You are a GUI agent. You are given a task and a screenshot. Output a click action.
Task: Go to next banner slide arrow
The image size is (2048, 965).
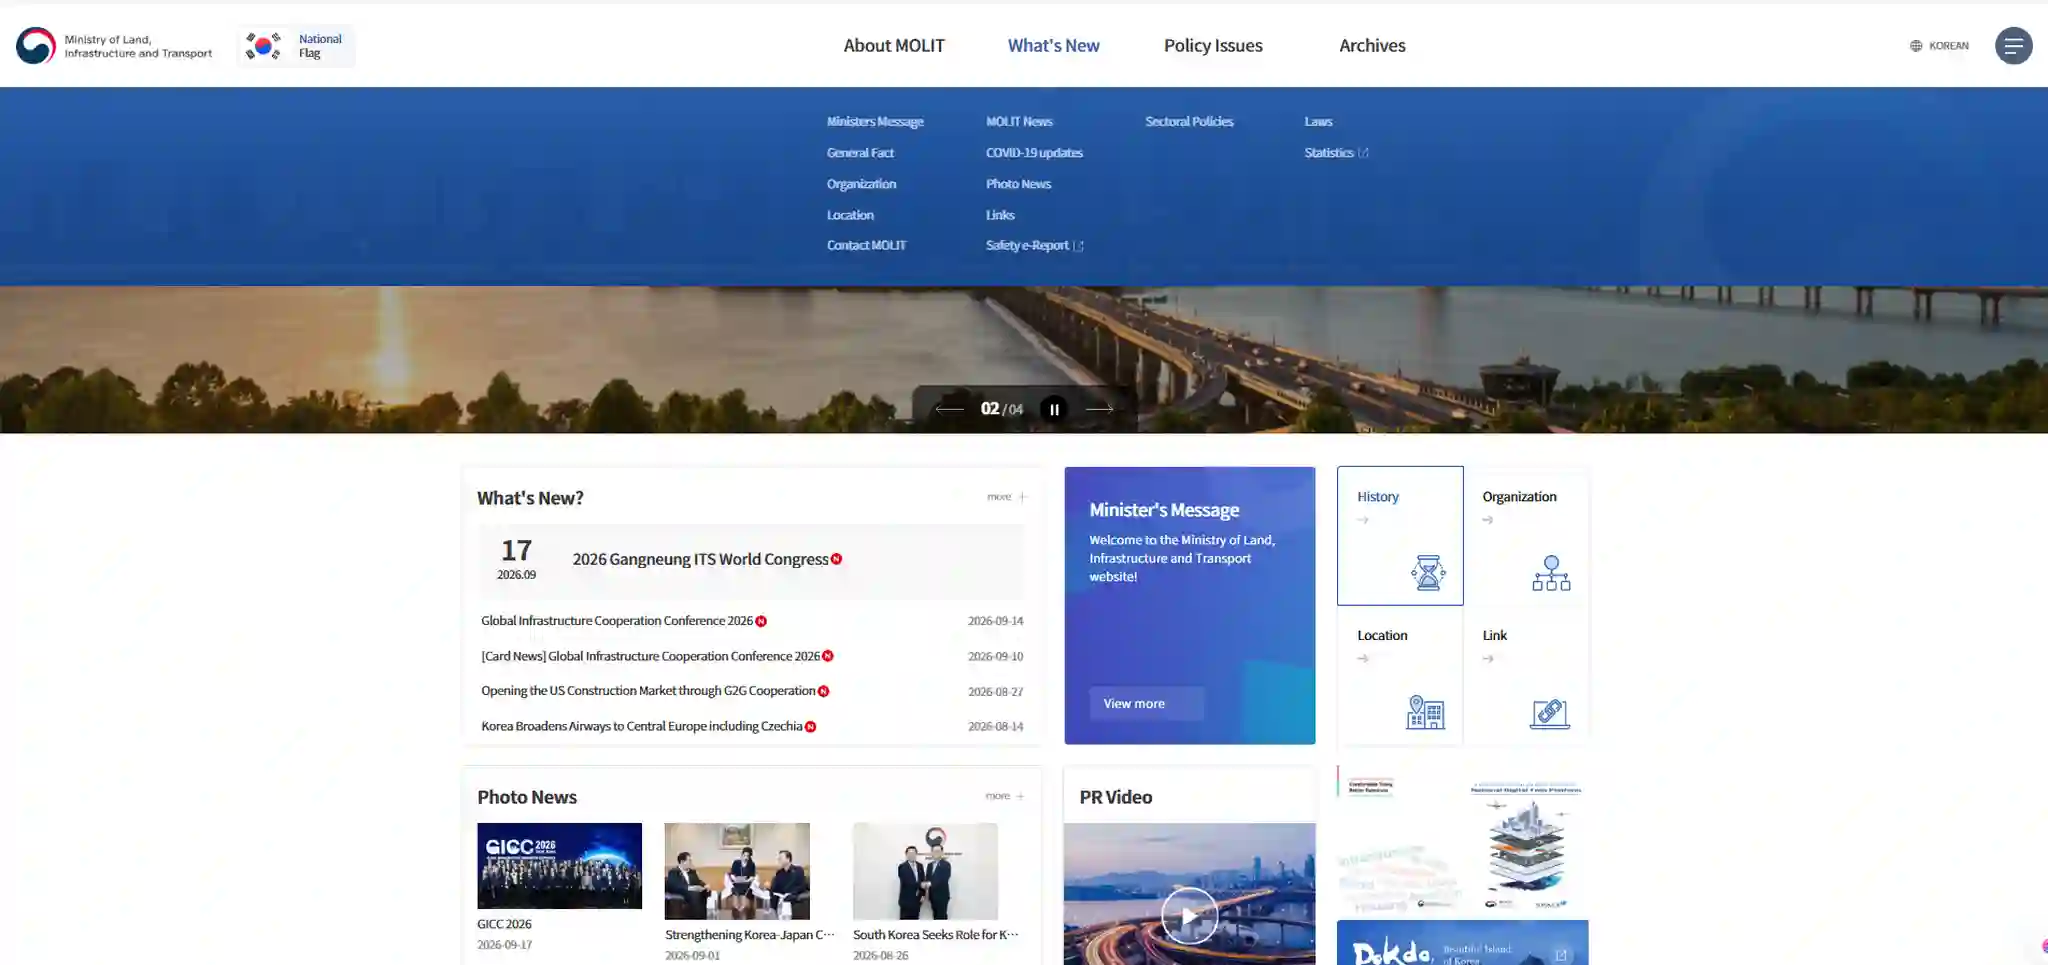pos(1099,409)
